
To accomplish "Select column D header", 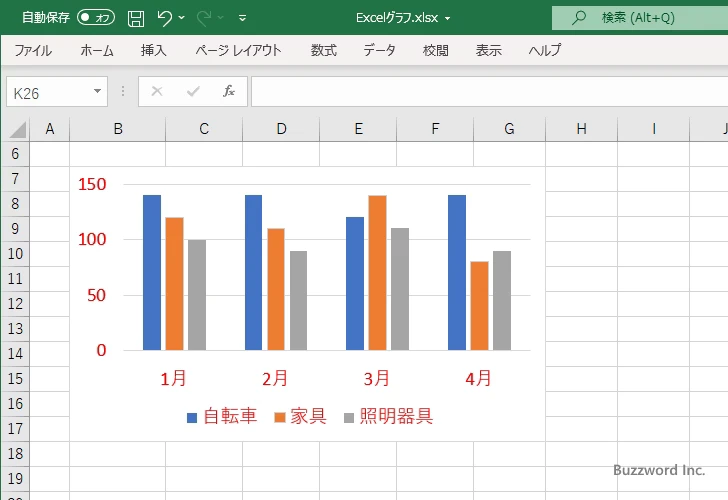I will [x=281, y=129].
